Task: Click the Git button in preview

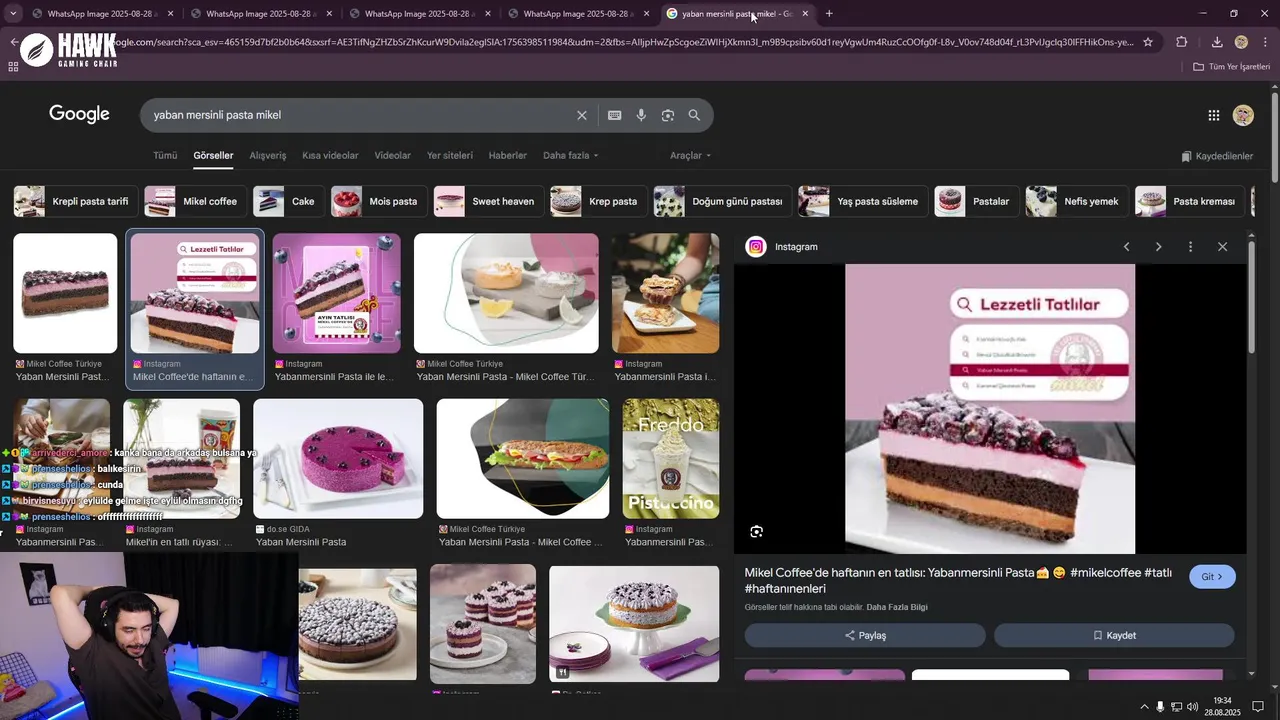Action: (x=1212, y=577)
